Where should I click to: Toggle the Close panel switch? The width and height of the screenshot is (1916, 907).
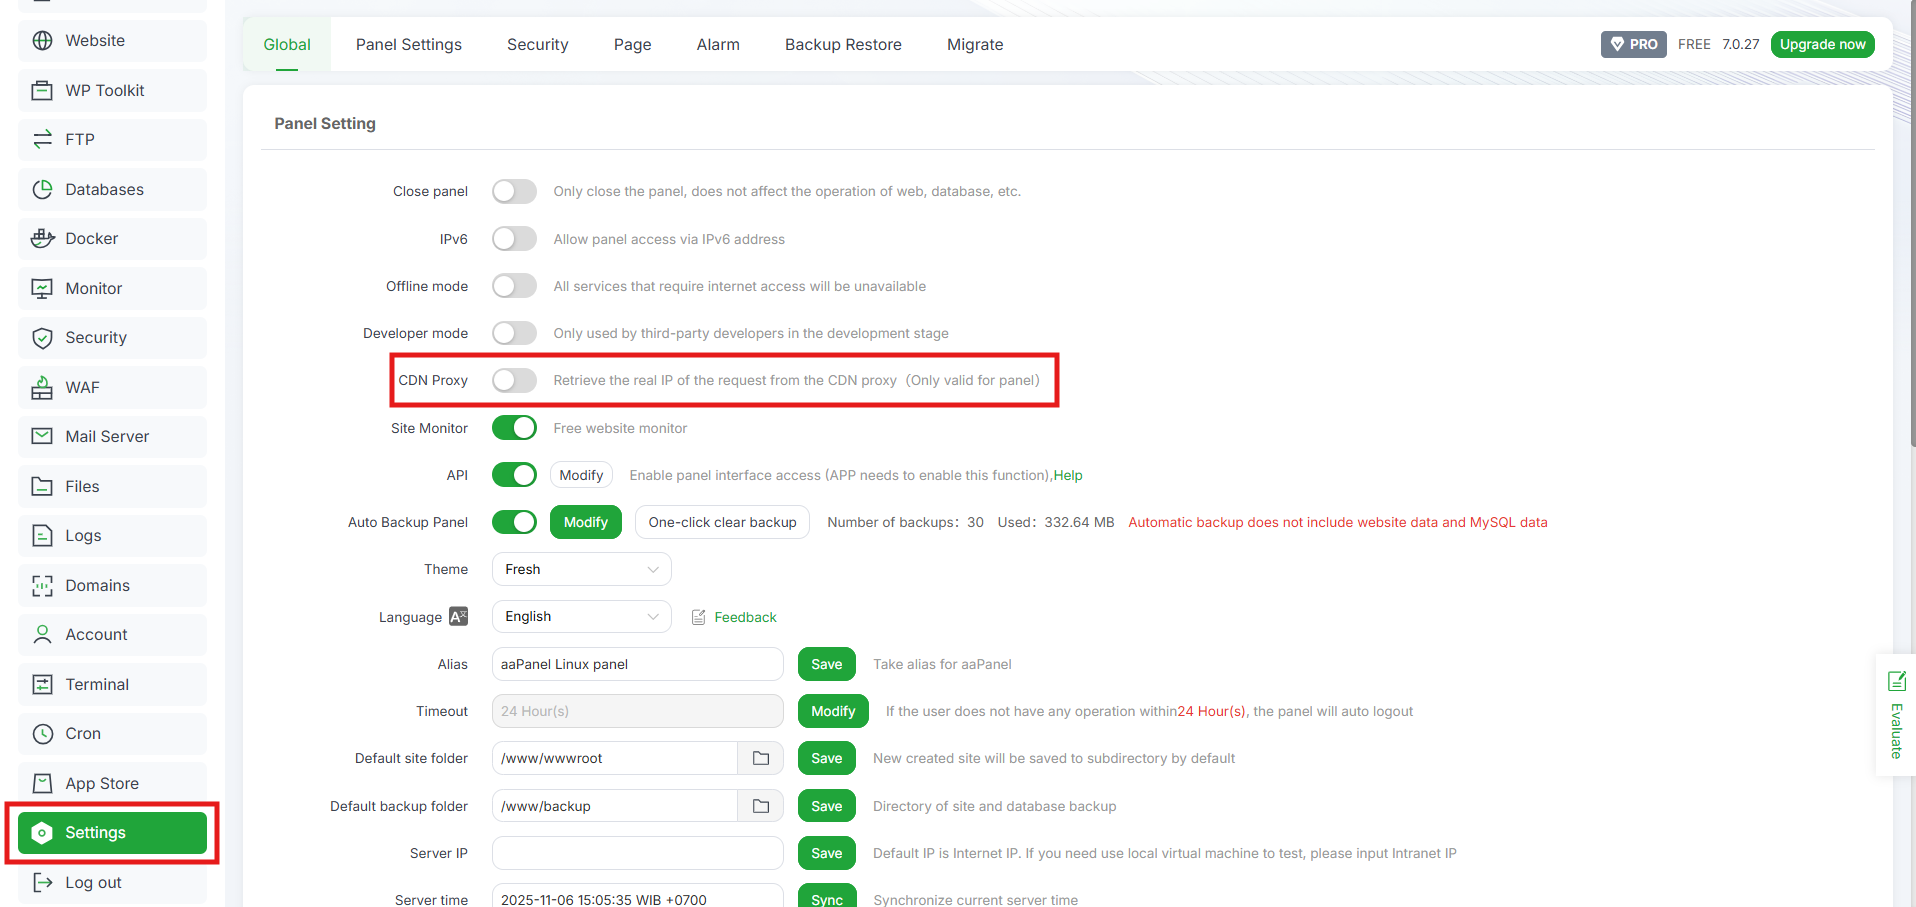(514, 191)
